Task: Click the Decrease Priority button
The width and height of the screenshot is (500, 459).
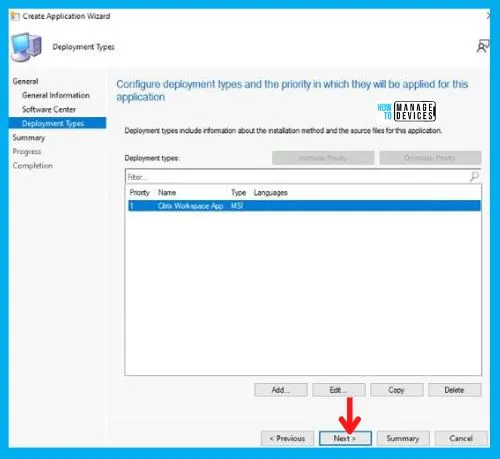Action: 430,158
